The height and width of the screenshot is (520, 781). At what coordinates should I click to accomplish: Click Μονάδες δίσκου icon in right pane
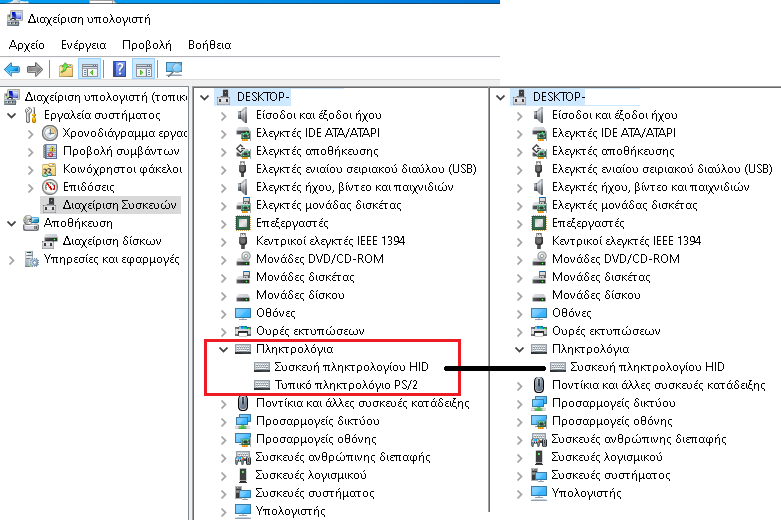pyautogui.click(x=539, y=297)
